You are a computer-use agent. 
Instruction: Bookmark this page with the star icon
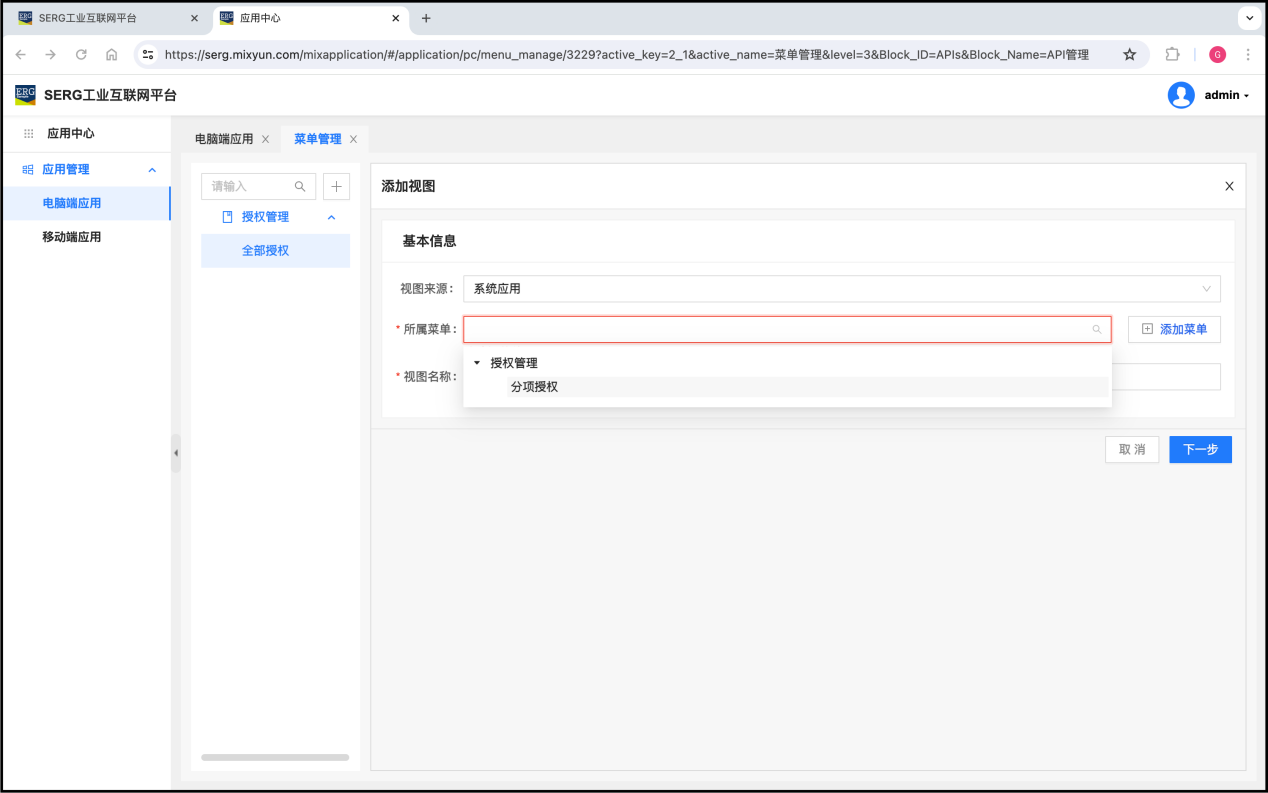coord(1129,55)
